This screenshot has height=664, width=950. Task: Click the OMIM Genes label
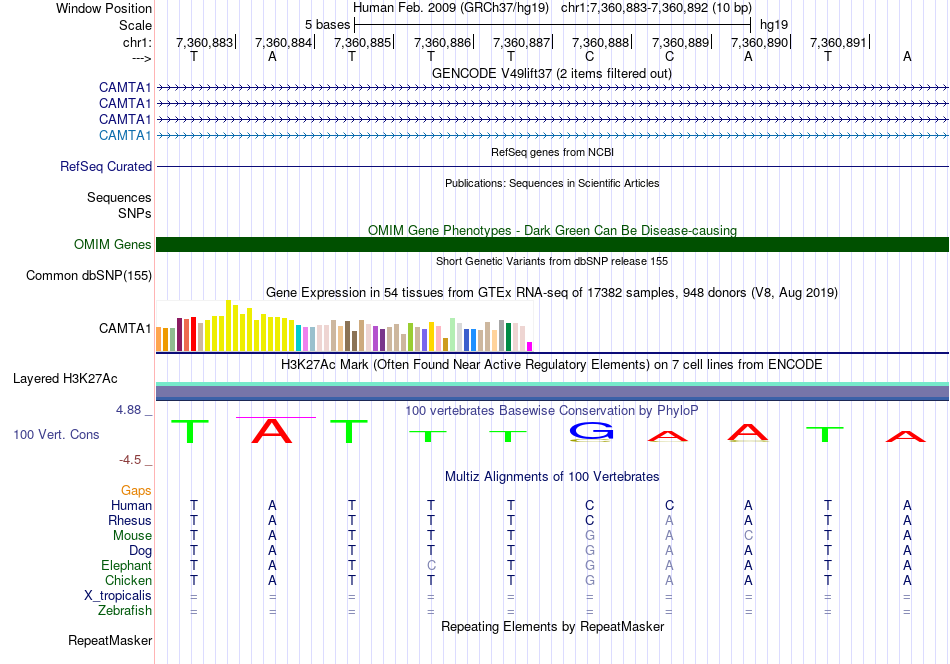tap(113, 244)
